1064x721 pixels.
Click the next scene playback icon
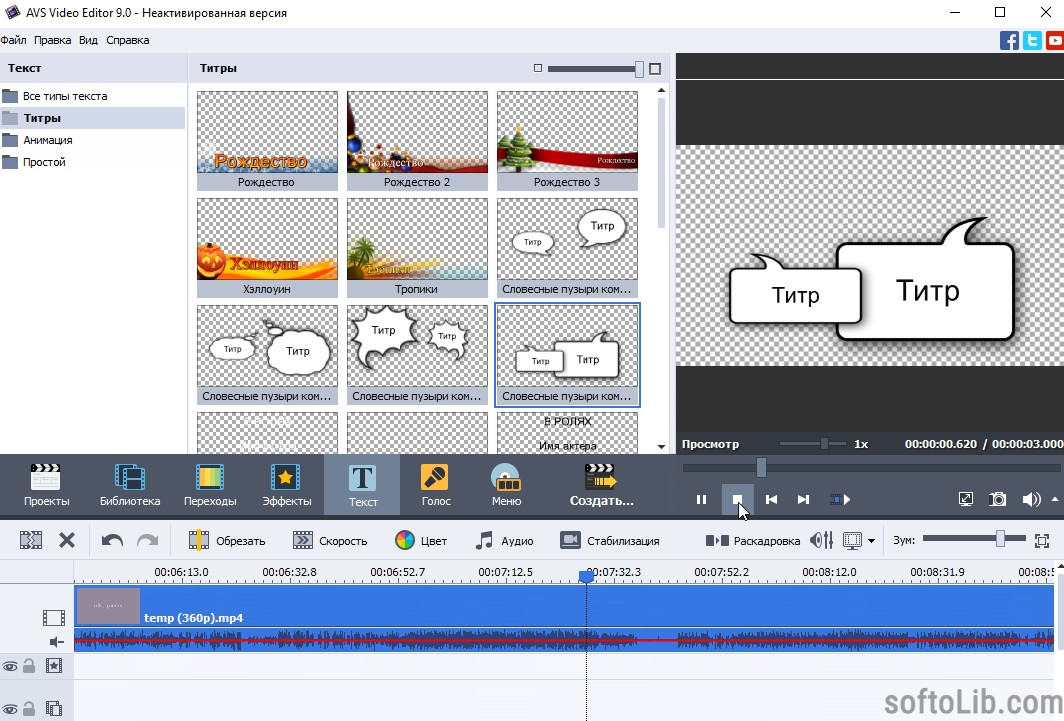click(840, 500)
